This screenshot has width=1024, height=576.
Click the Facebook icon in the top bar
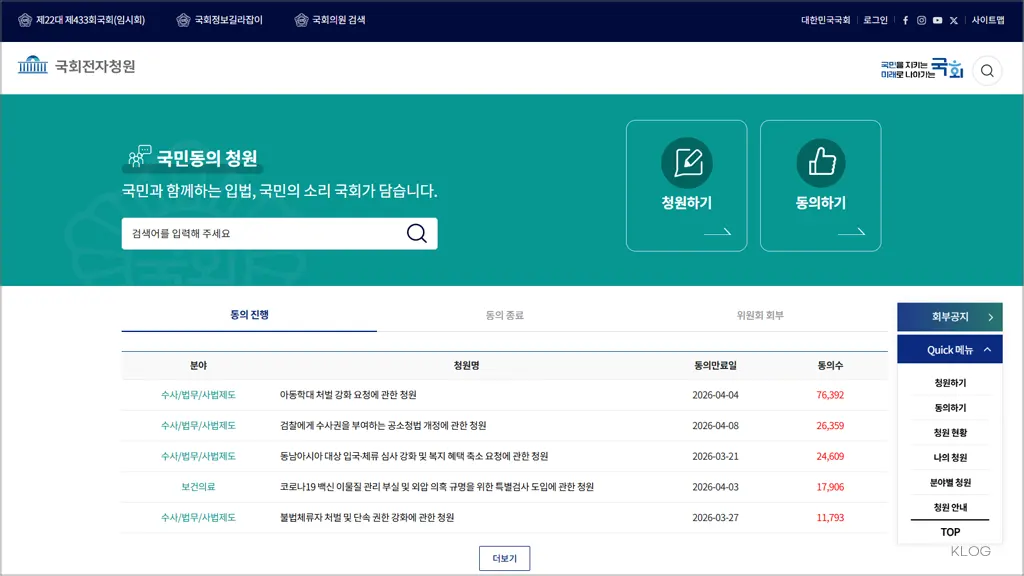click(906, 20)
